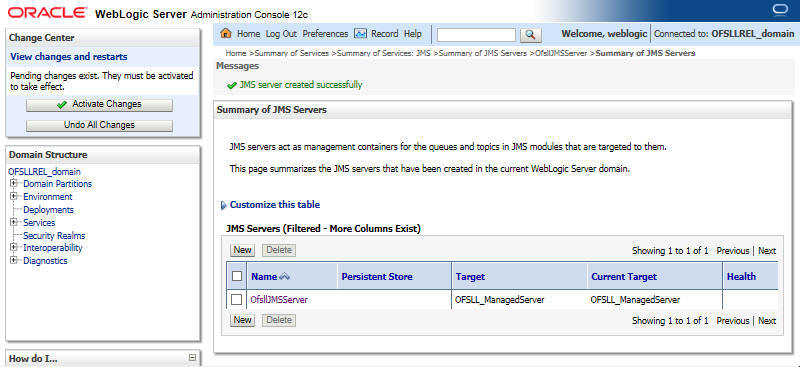Viewport: 800px width, 367px height.
Task: Click breadcrumb OfsllJMSServer link
Action: tap(561, 53)
